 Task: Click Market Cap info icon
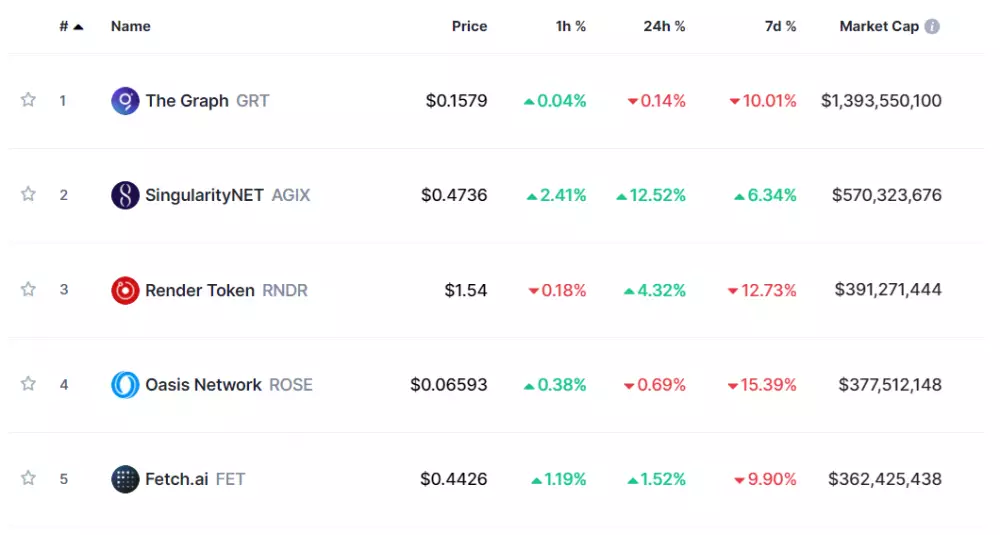932,27
